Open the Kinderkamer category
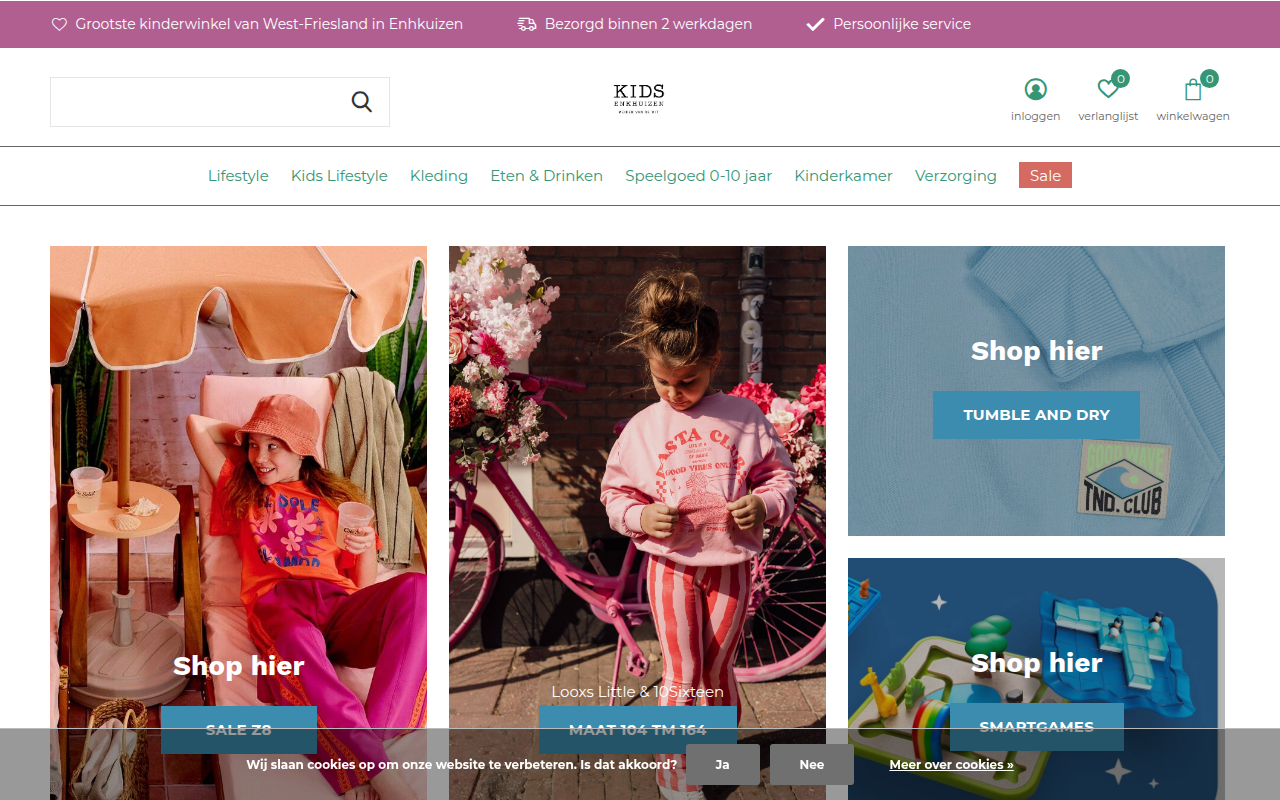Screen dimensions: 1280x800 point(843,176)
